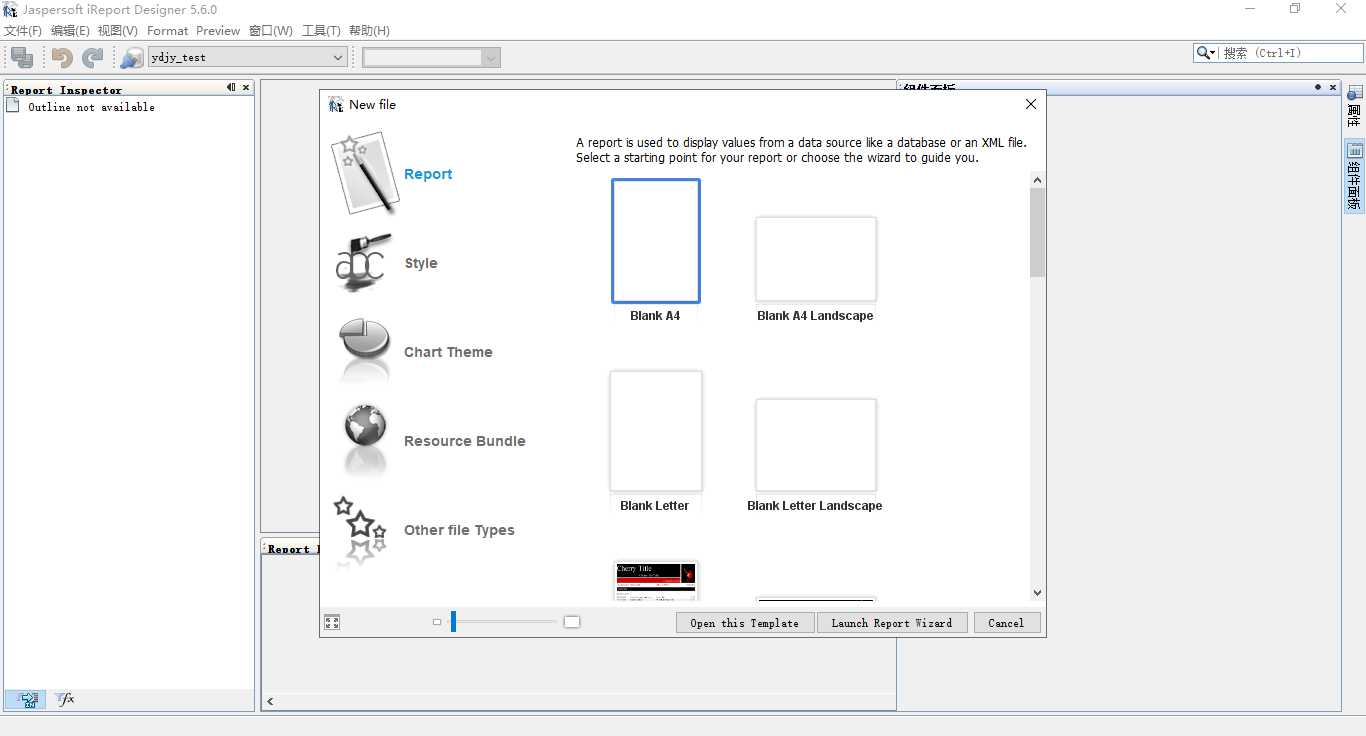This screenshot has width=1366, height=736.
Task: Minimize the Report Inspector panel
Action: pyautogui.click(x=231, y=88)
